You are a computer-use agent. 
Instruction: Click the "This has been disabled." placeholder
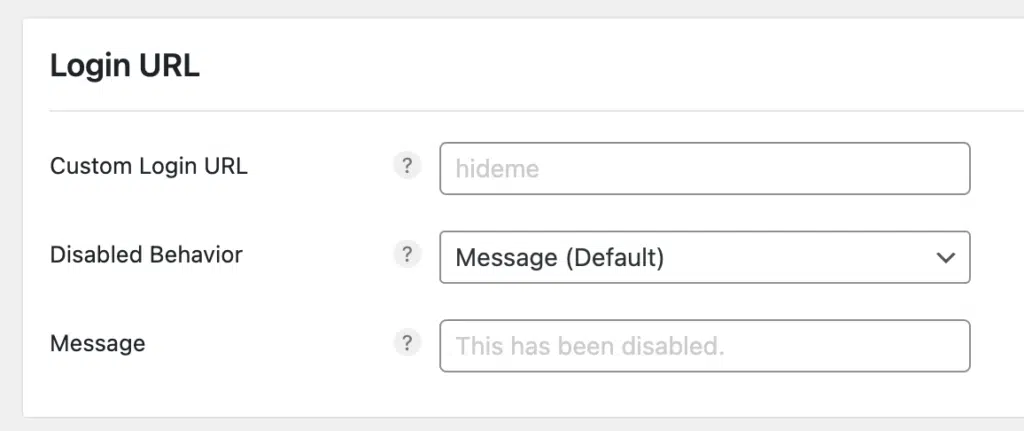[589, 347]
